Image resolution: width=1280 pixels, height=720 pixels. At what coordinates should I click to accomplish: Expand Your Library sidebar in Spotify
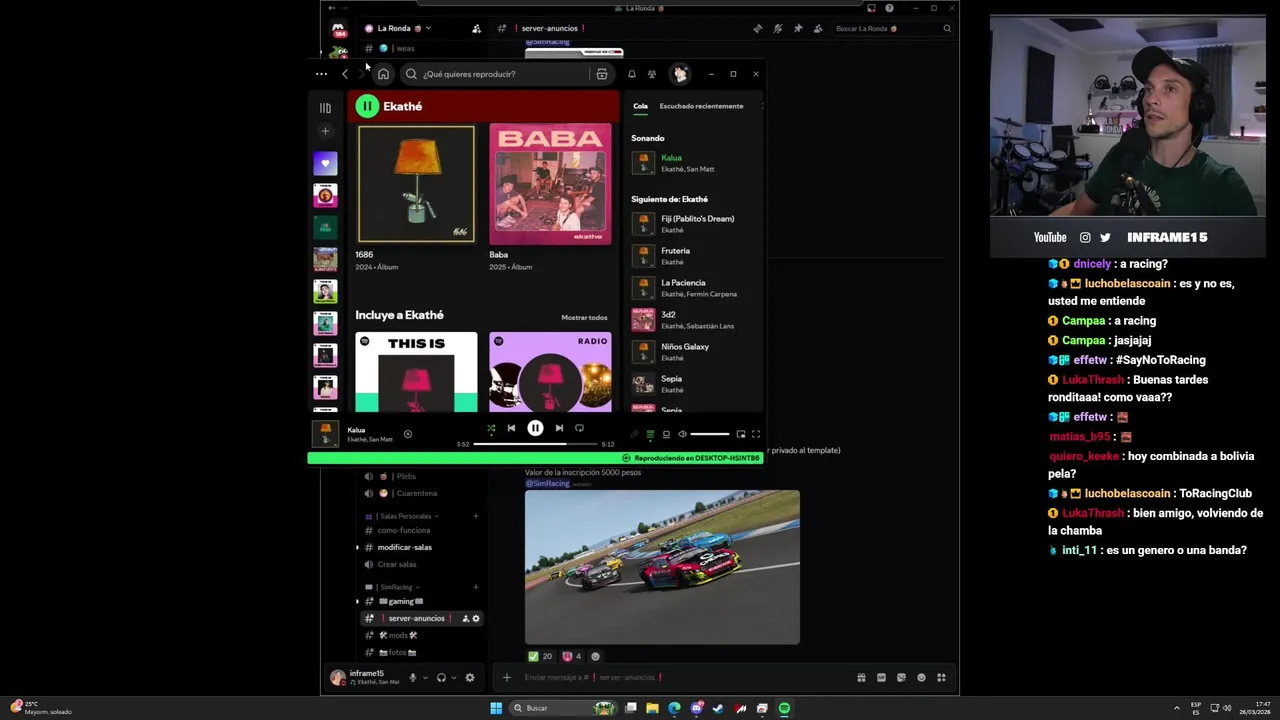[325, 108]
